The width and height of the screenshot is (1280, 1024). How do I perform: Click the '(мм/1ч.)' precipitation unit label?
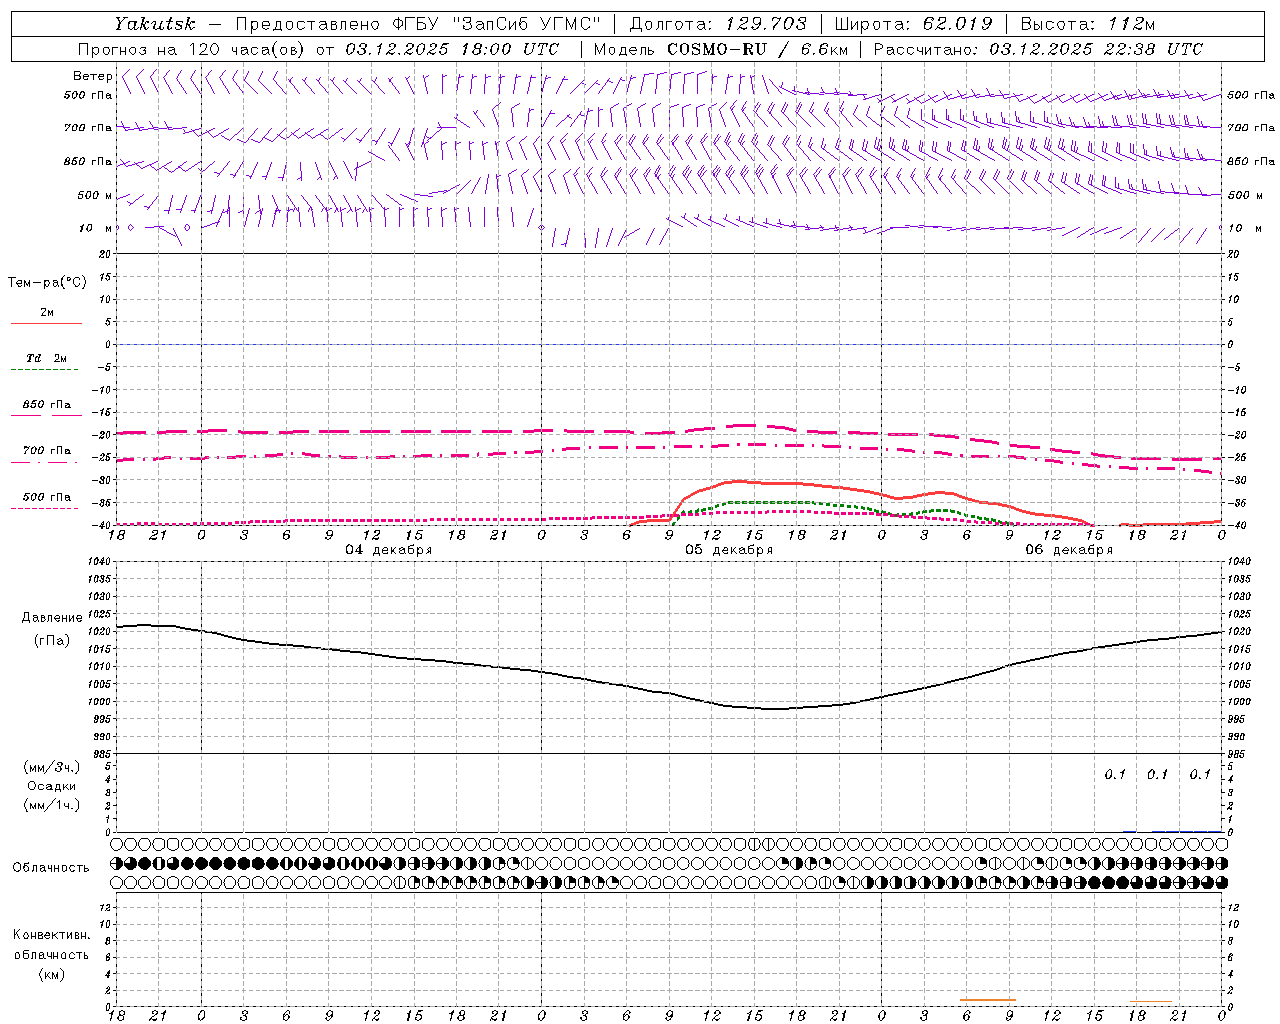pyautogui.click(x=52, y=805)
